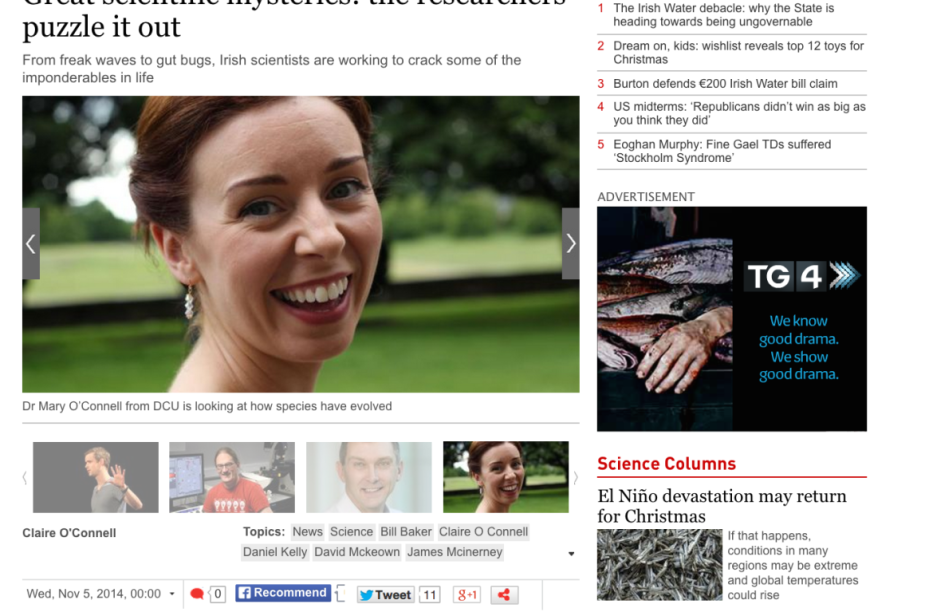Select thumbnail of man gesturing on stage

pos(96,477)
